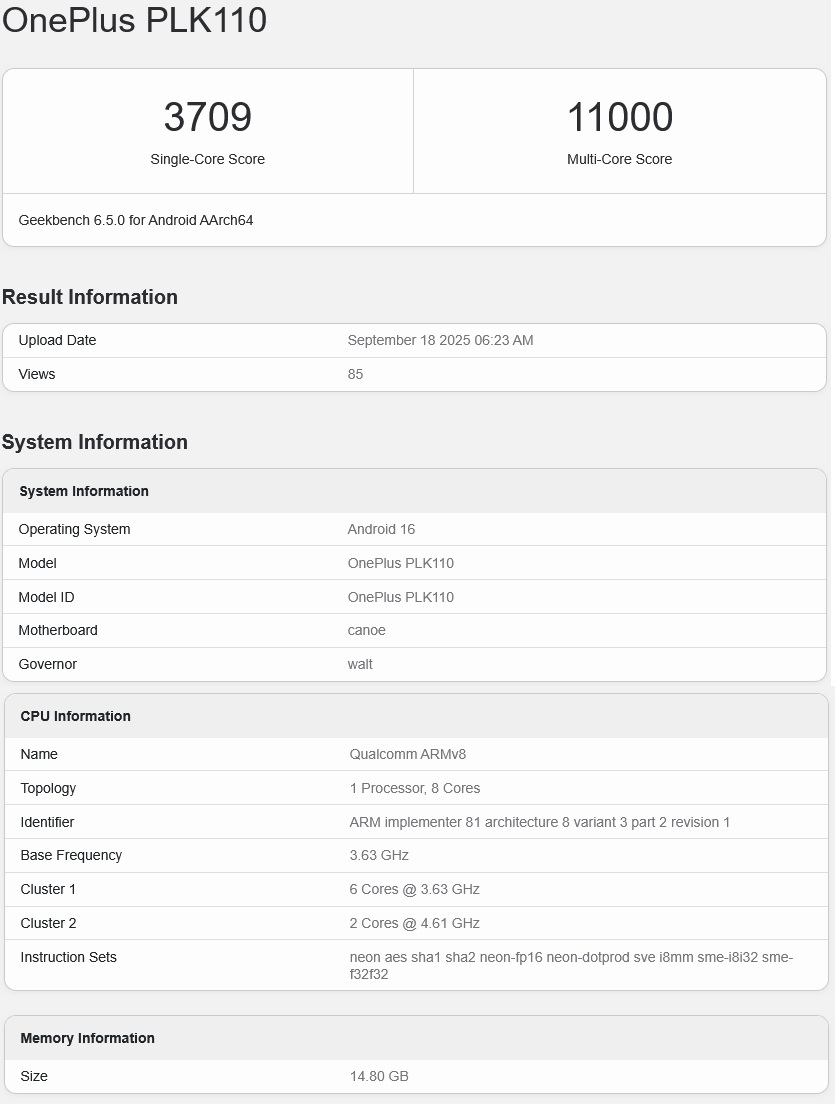Click the Geekbench 6.5.0 for Android AArch64 text
This screenshot has width=837, height=1104.
point(136,220)
